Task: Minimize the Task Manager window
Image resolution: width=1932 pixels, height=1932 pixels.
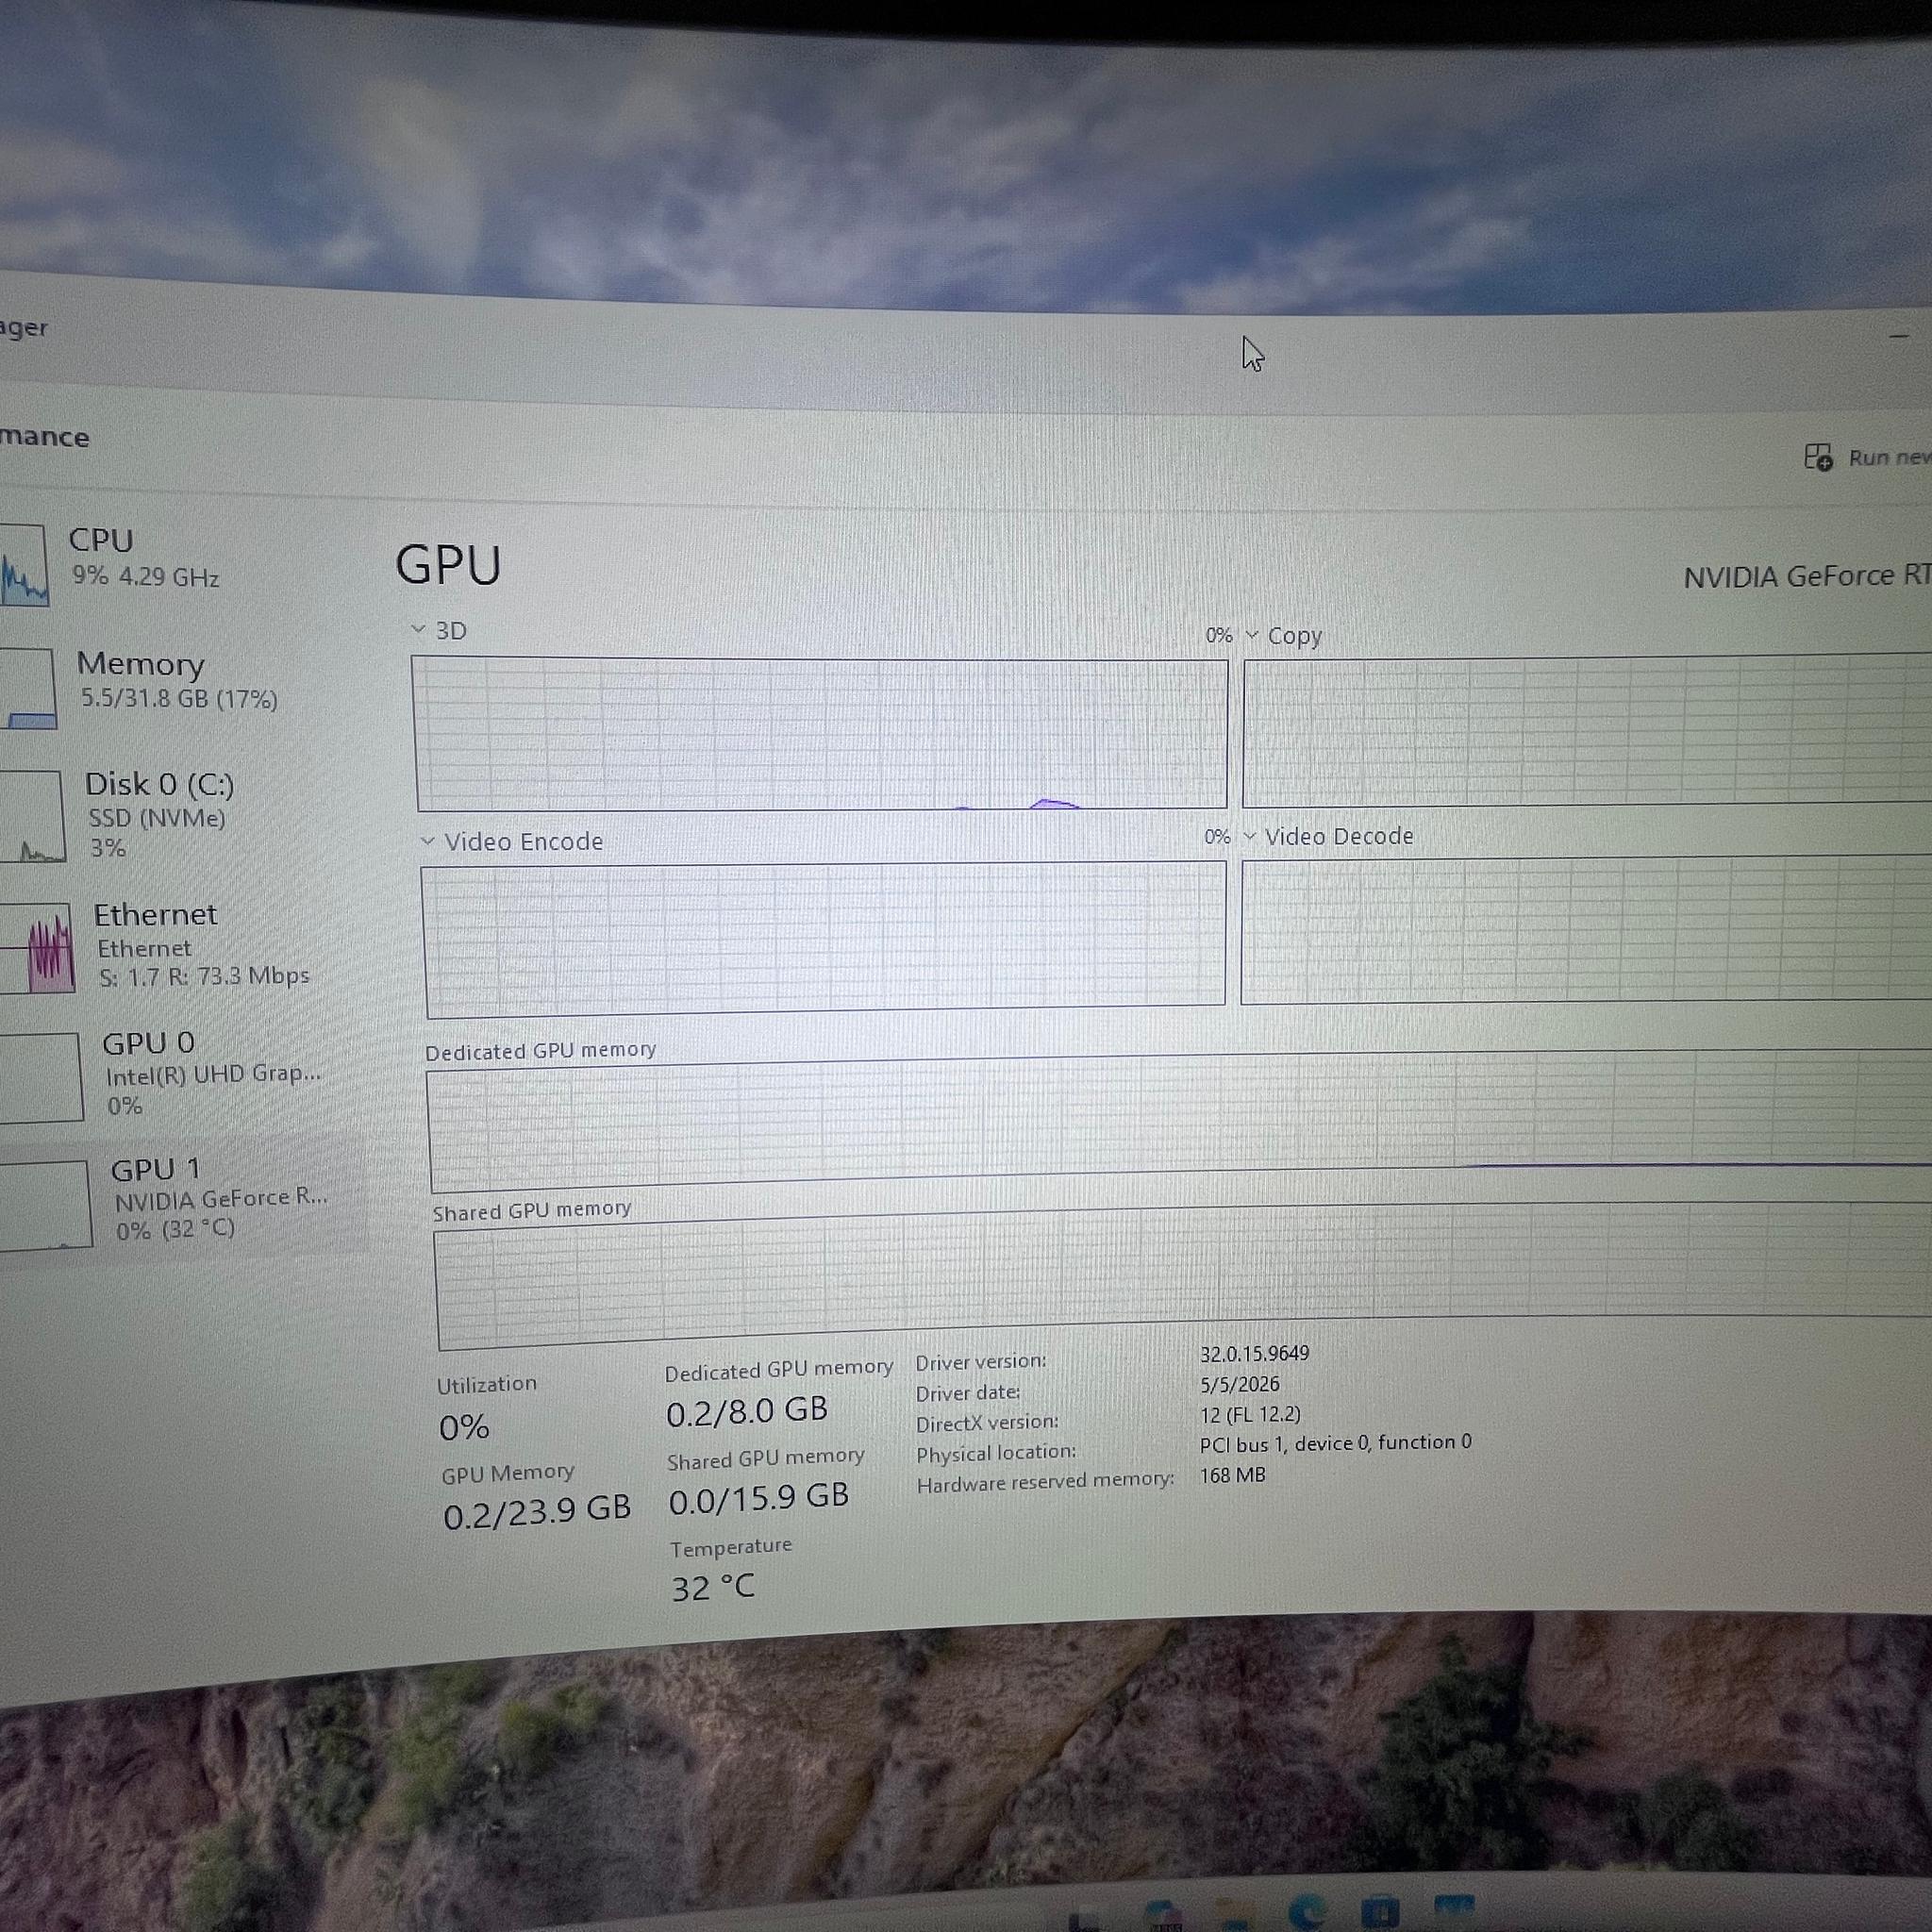Action: coord(1899,336)
